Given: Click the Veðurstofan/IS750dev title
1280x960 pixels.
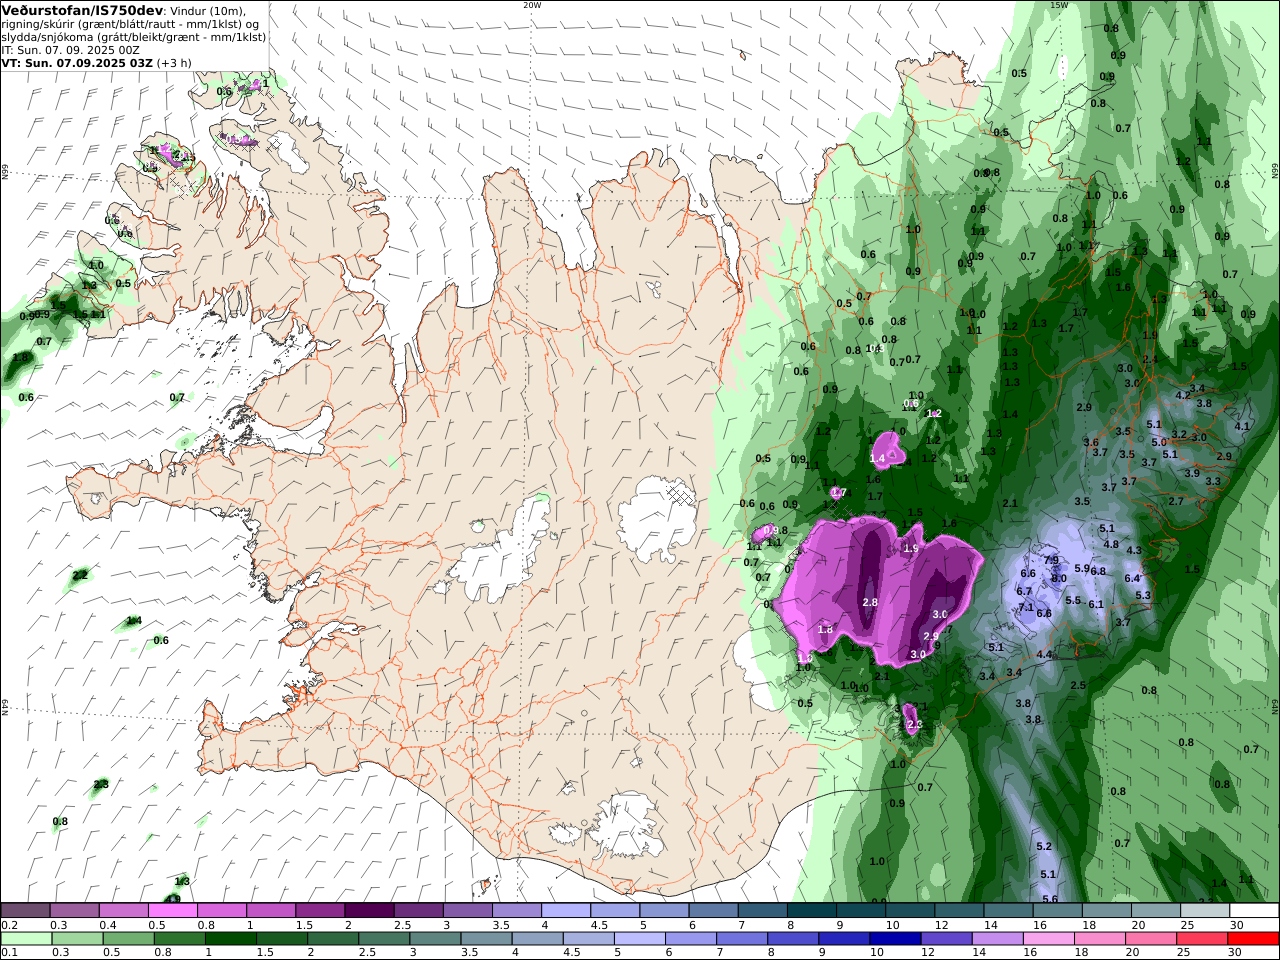Looking at the screenshot, I should pyautogui.click(x=82, y=10).
